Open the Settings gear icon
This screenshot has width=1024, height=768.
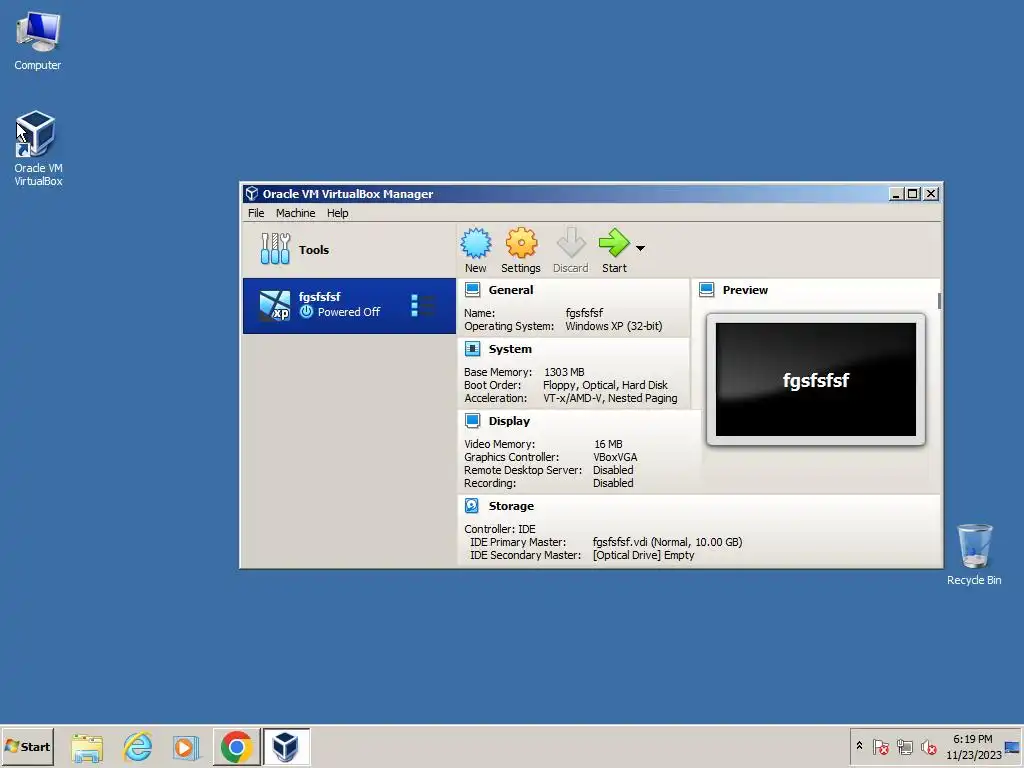pyautogui.click(x=520, y=243)
